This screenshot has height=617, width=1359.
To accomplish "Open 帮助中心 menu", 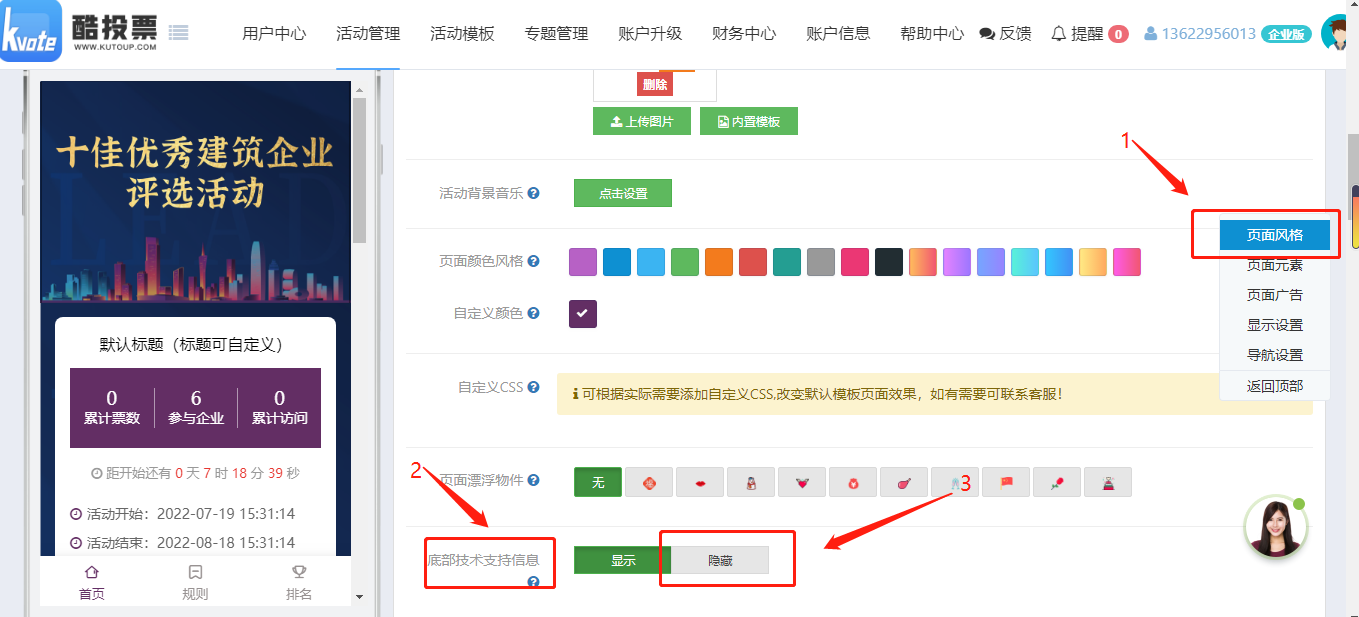I will pyautogui.click(x=932, y=34).
